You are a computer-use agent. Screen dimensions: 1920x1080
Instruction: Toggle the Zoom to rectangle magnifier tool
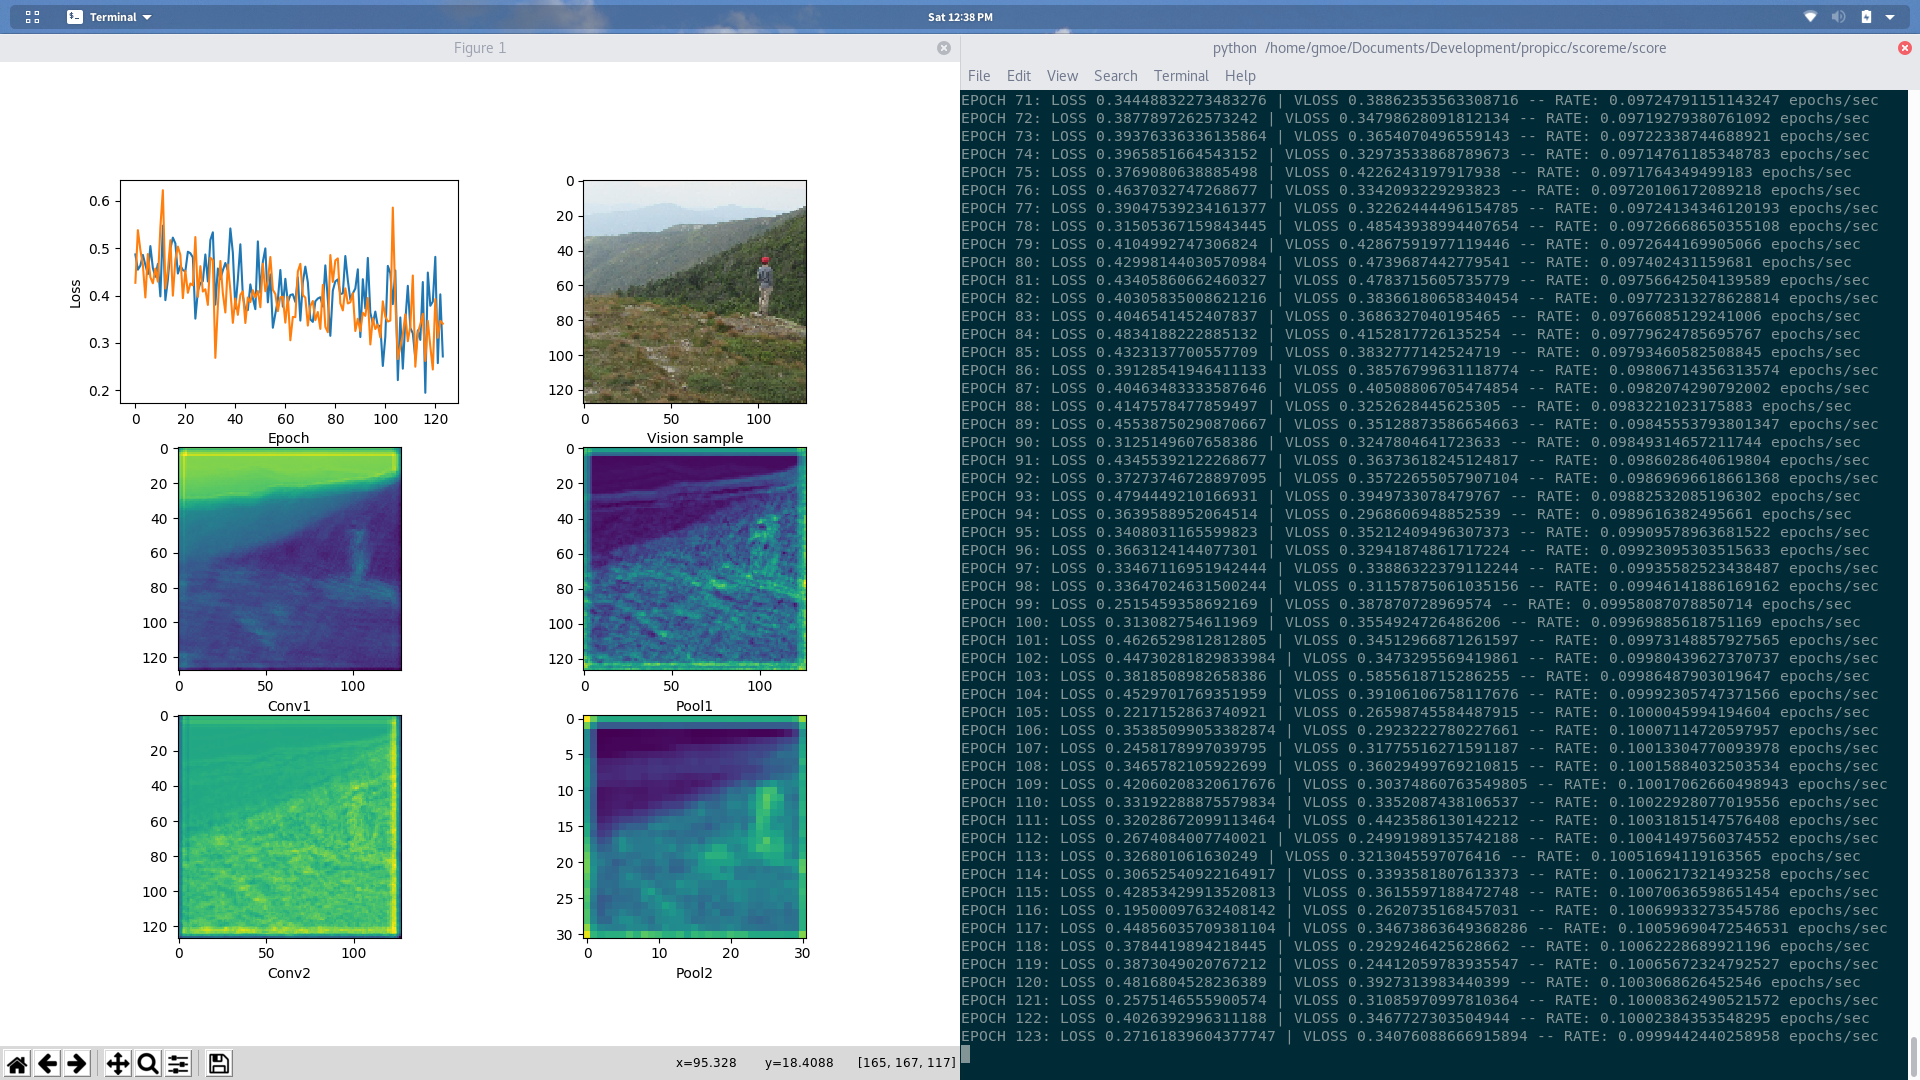(x=148, y=1064)
